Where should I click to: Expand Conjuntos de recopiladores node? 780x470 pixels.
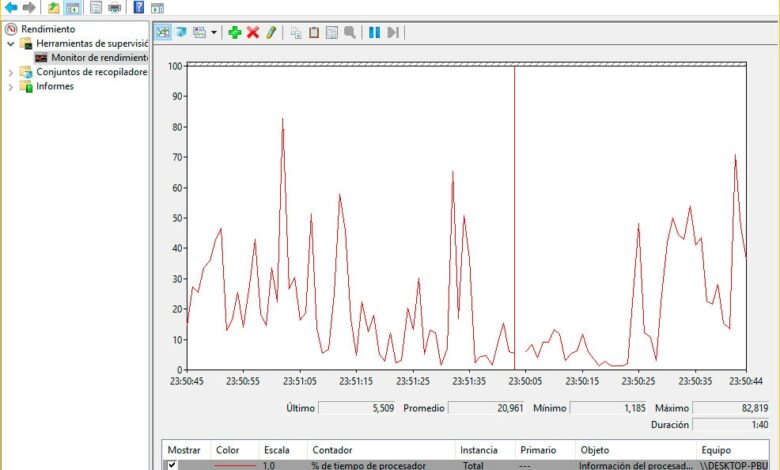click(x=10, y=73)
